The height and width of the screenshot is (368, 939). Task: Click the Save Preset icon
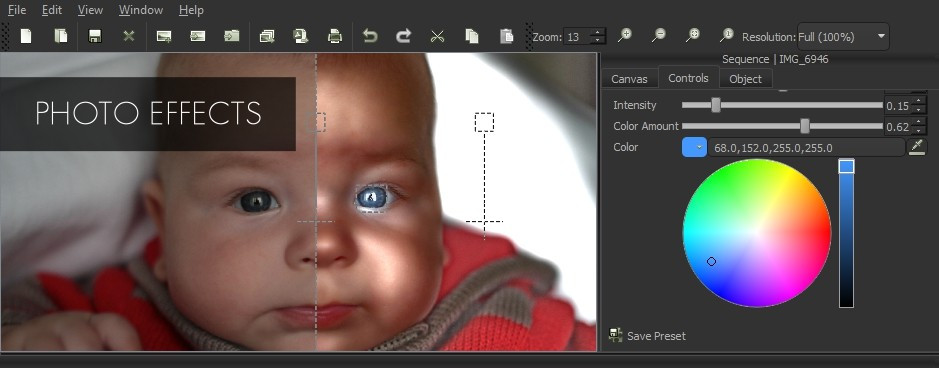click(x=615, y=335)
